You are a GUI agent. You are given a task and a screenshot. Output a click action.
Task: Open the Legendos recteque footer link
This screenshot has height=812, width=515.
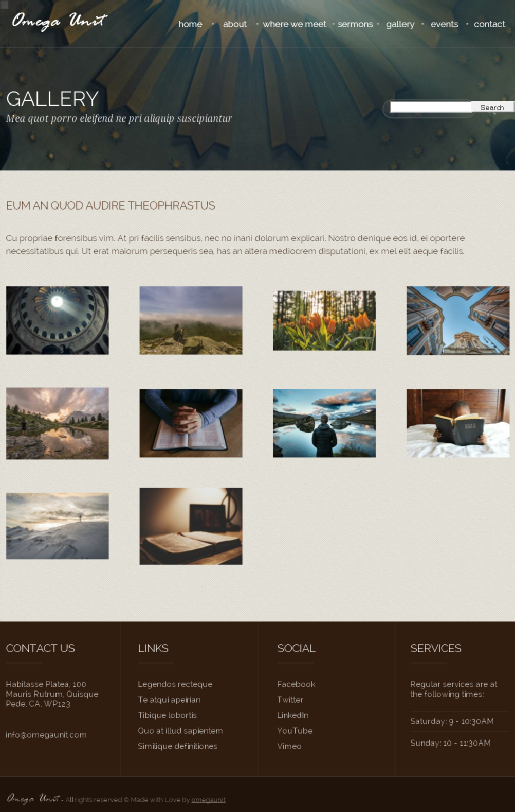click(175, 684)
